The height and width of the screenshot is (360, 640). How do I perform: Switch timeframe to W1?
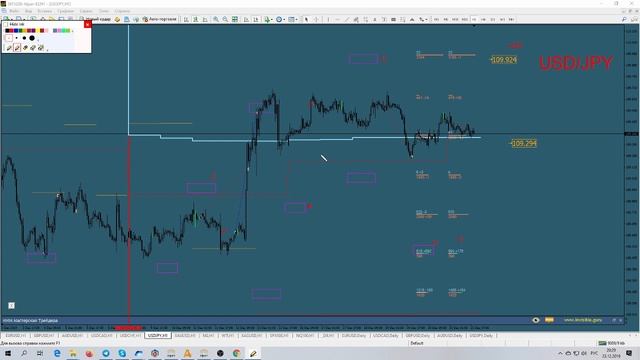click(x=502, y=19)
